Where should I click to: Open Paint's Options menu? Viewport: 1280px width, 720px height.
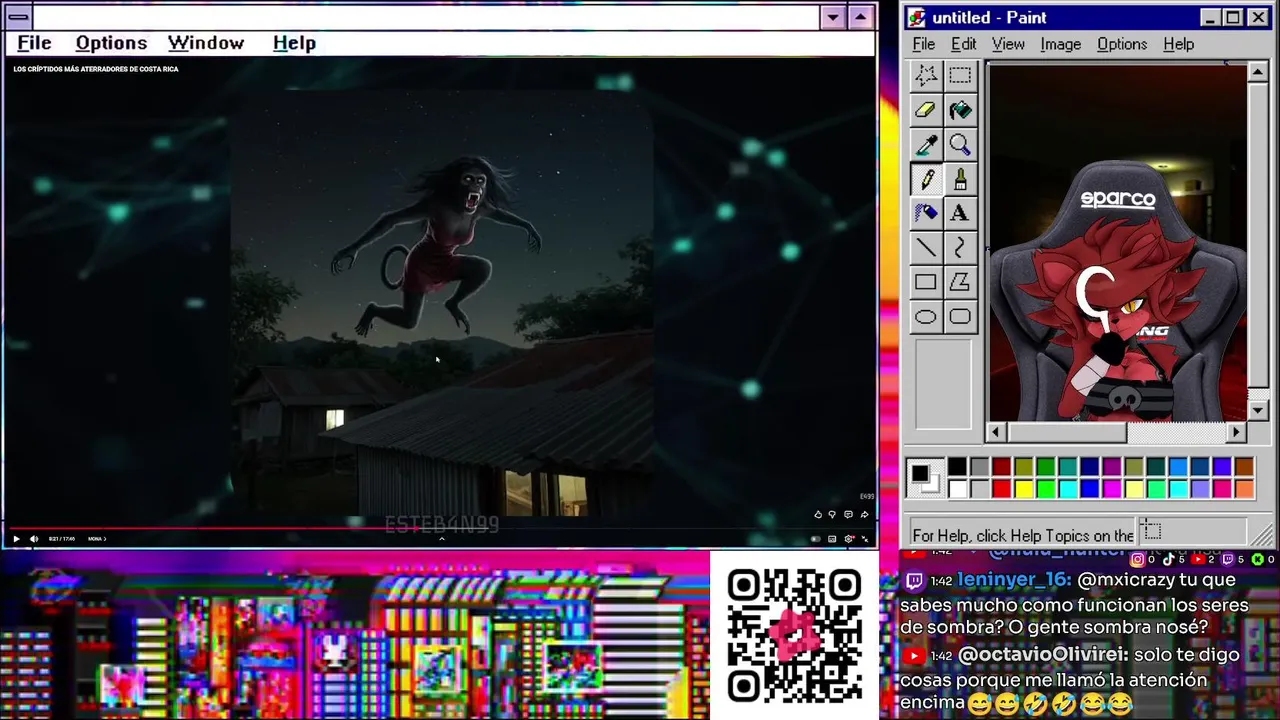coord(1122,44)
